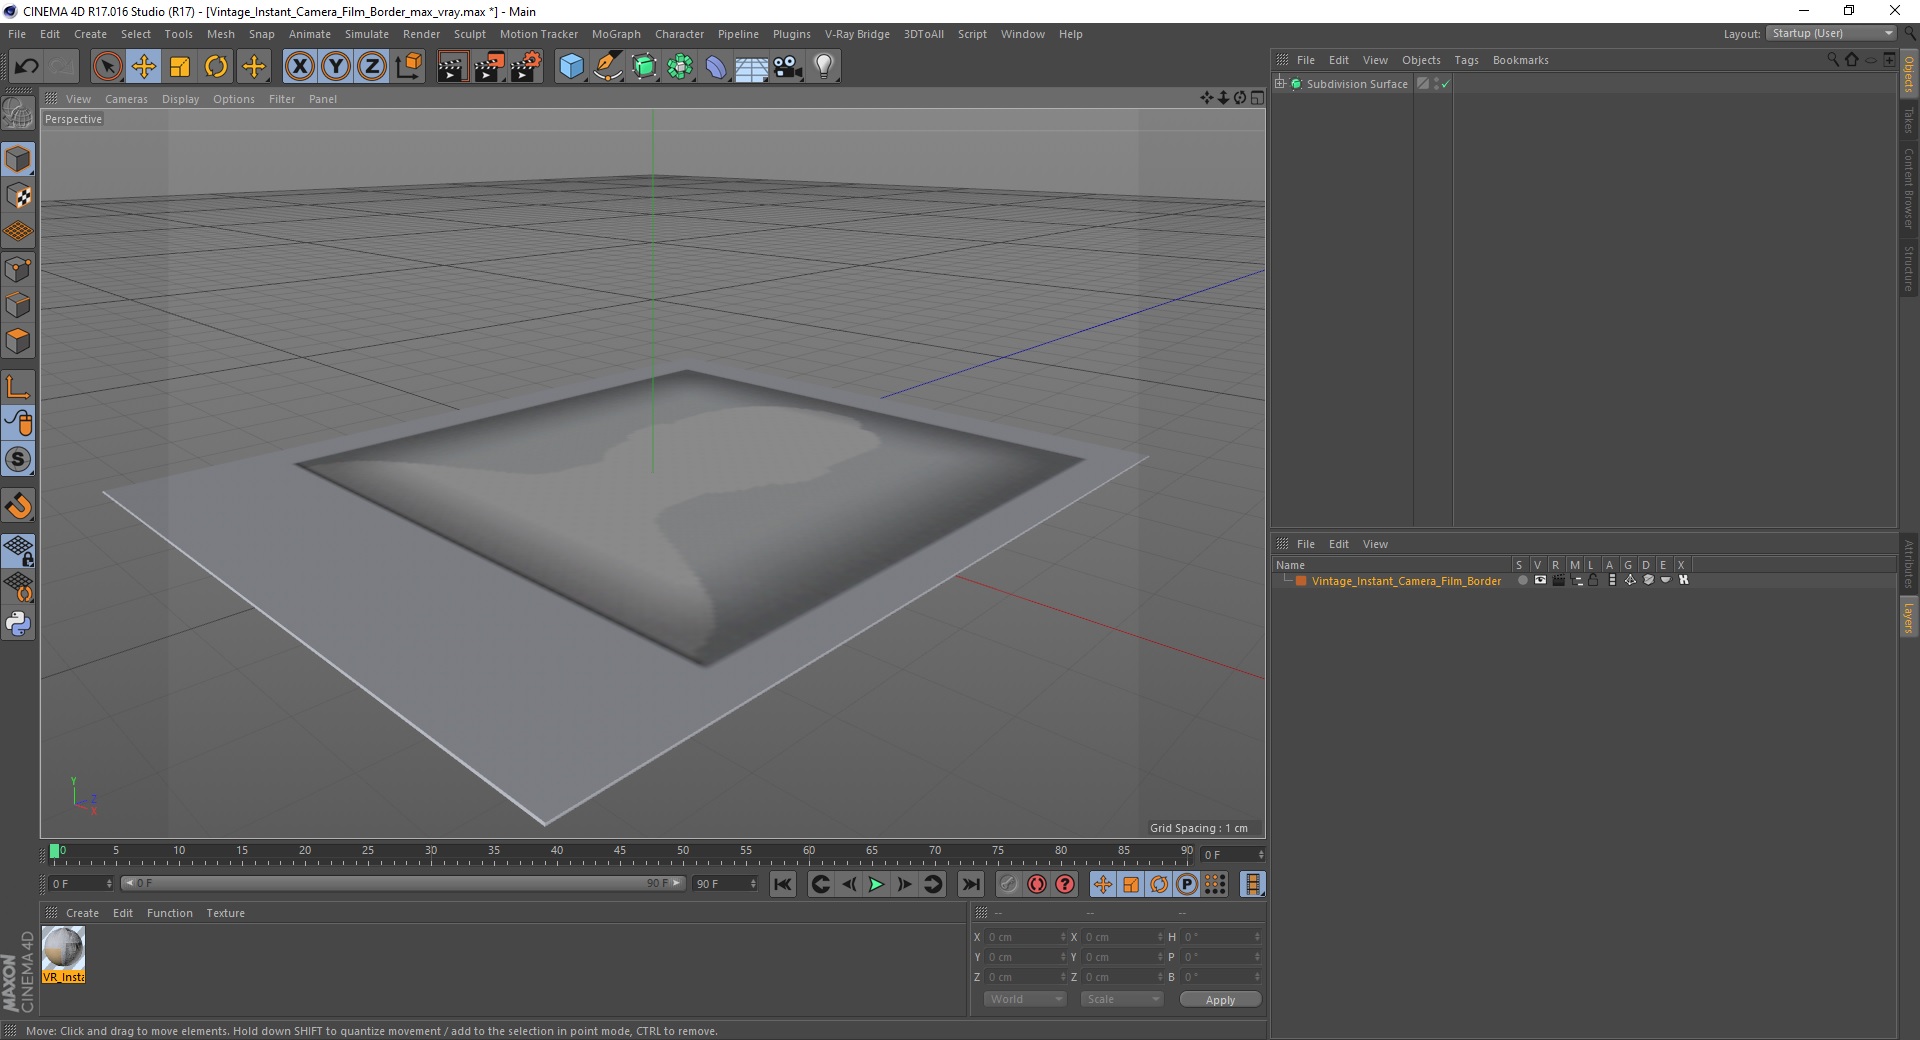
Task: Open the vertical Attributes tab
Action: pyautogui.click(x=1909, y=564)
